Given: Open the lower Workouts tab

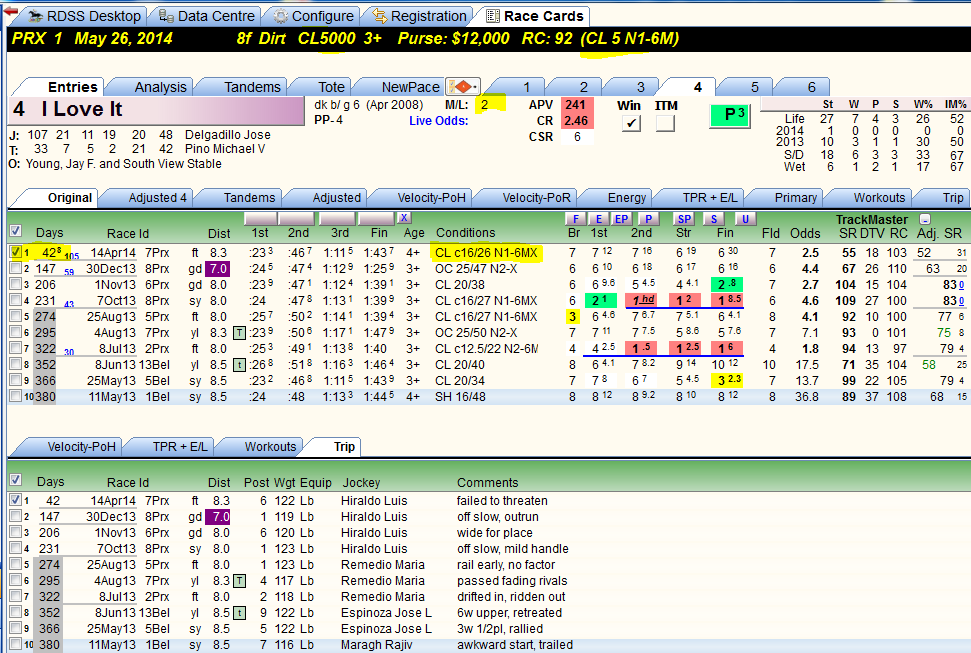Looking at the screenshot, I should coord(270,447).
